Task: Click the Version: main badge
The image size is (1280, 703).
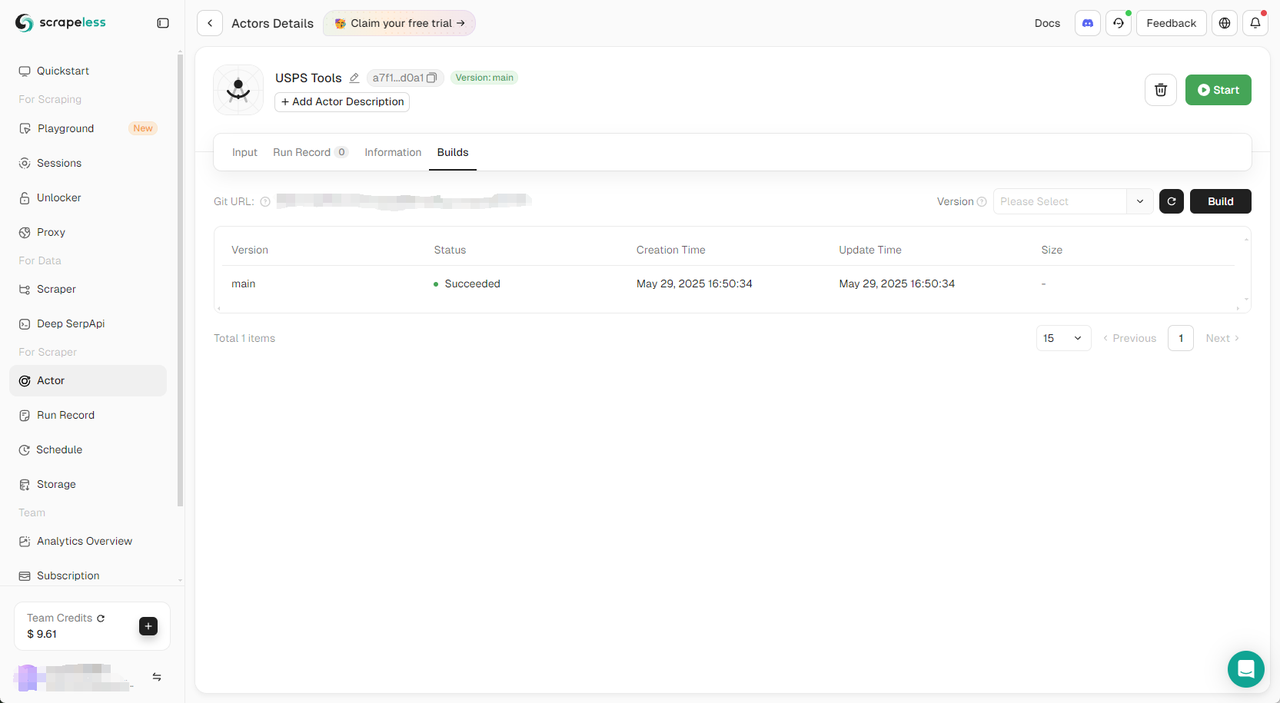Action: (484, 78)
